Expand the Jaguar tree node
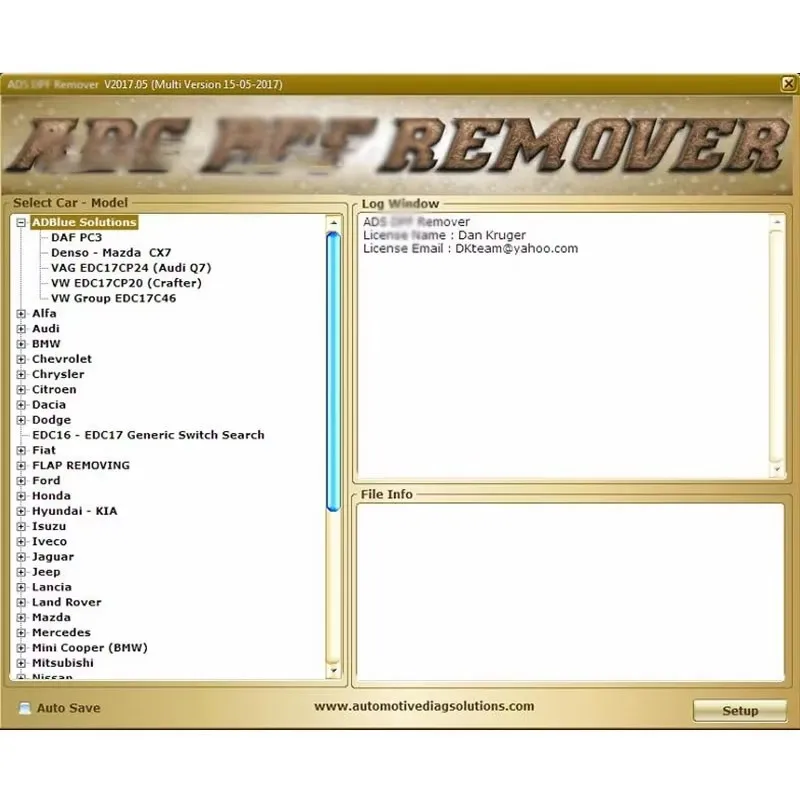The width and height of the screenshot is (800, 800). point(21,557)
